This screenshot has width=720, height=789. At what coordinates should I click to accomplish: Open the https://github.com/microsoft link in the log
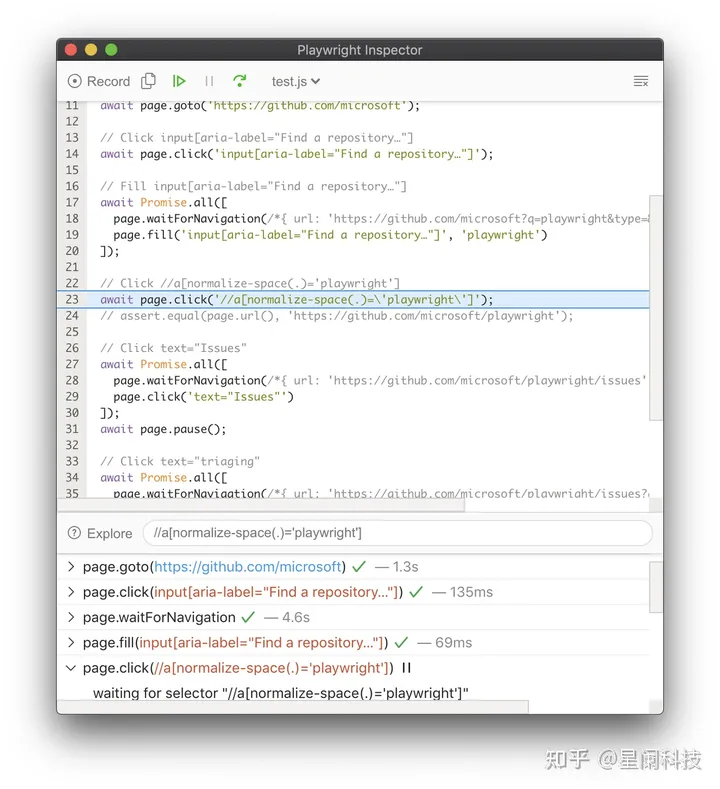point(248,567)
